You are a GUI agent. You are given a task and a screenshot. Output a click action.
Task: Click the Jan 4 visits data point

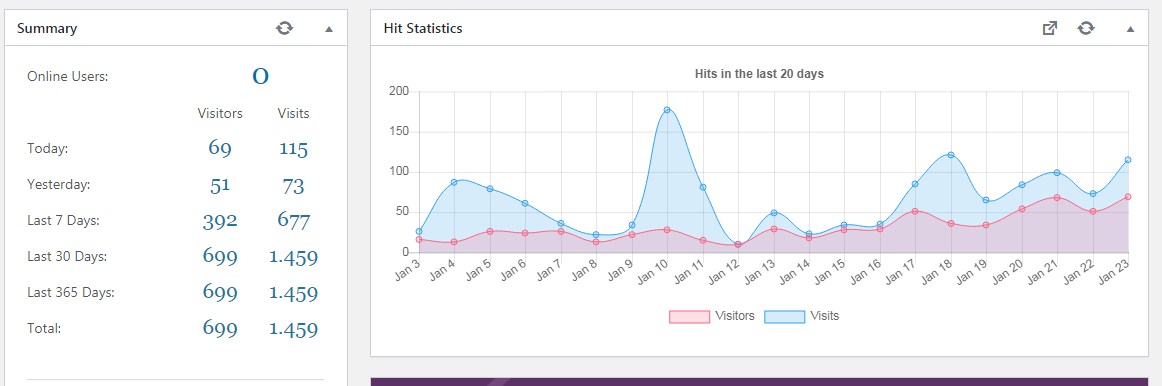coord(454,182)
